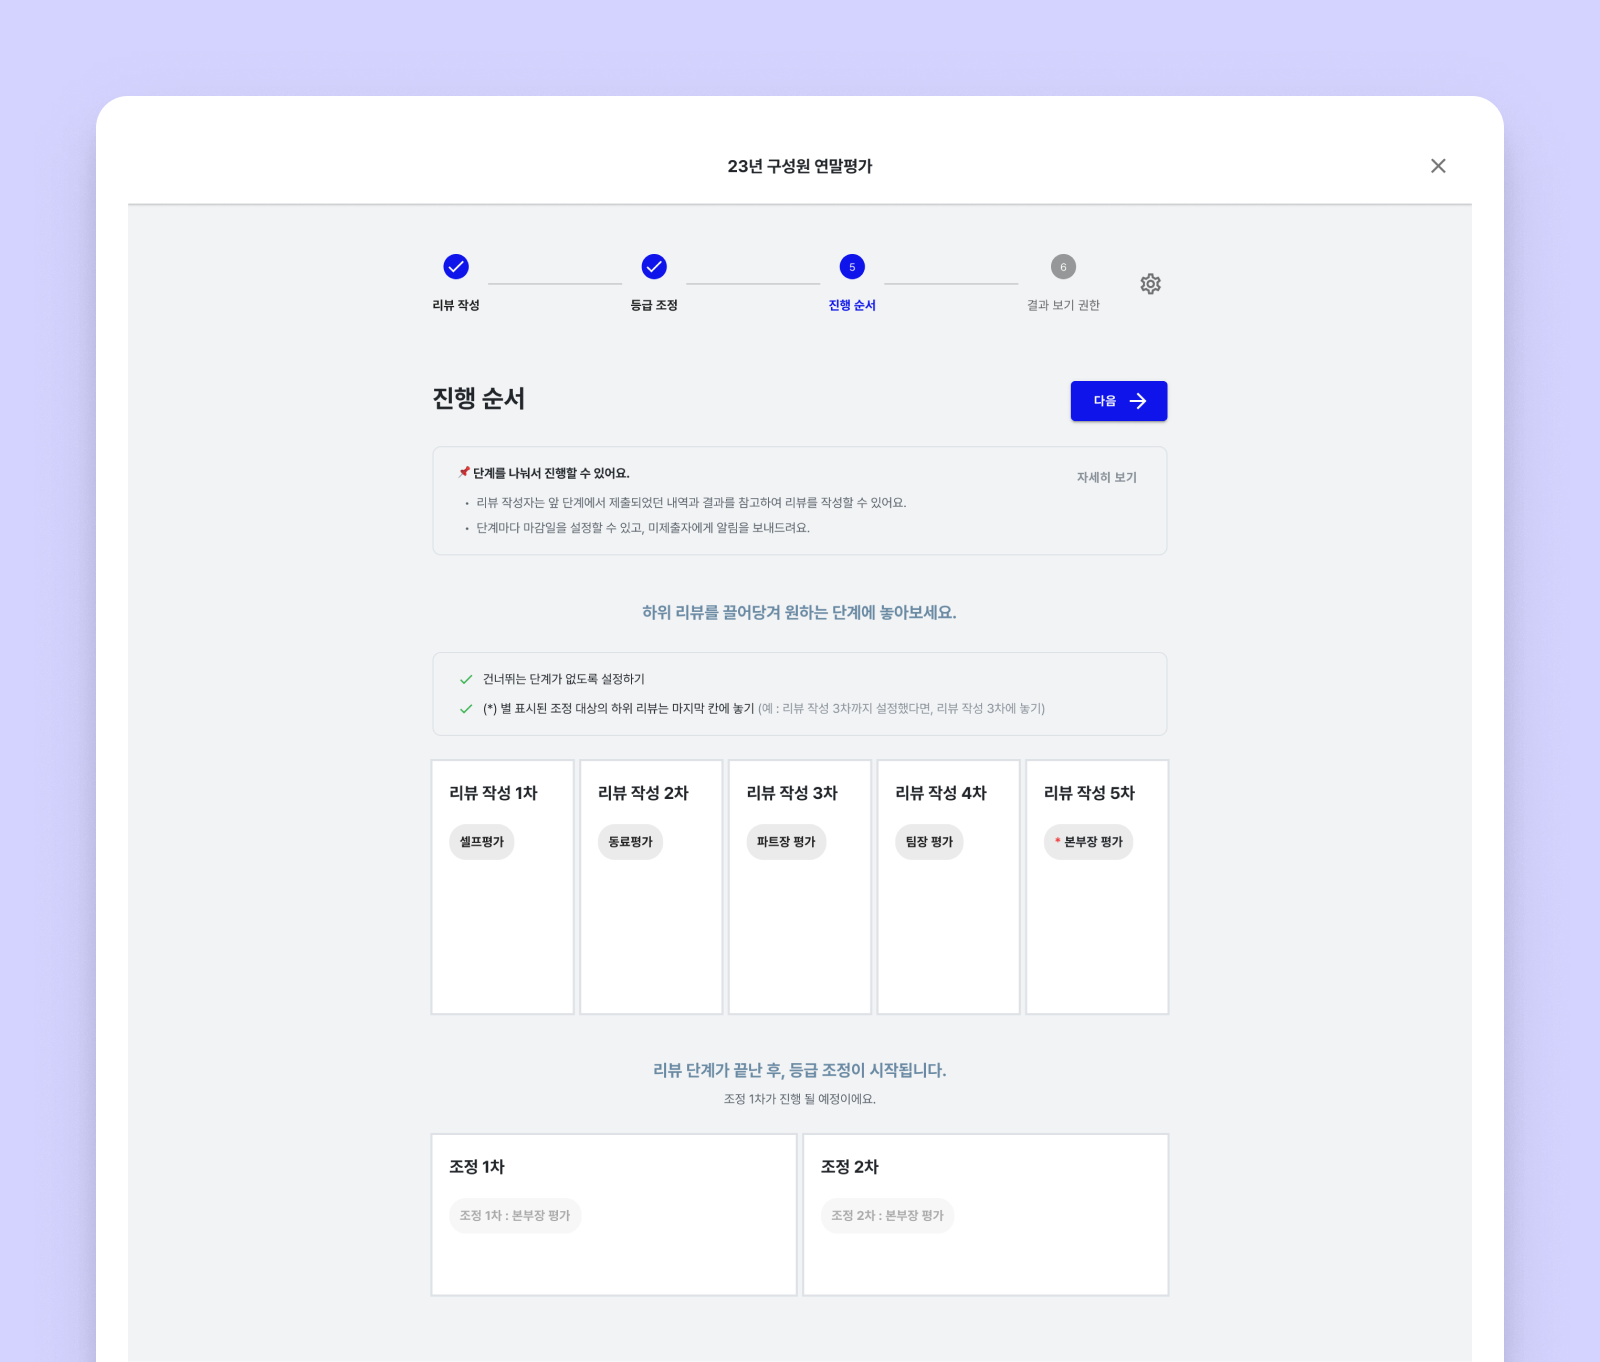Click the 다음 button

click(1119, 401)
